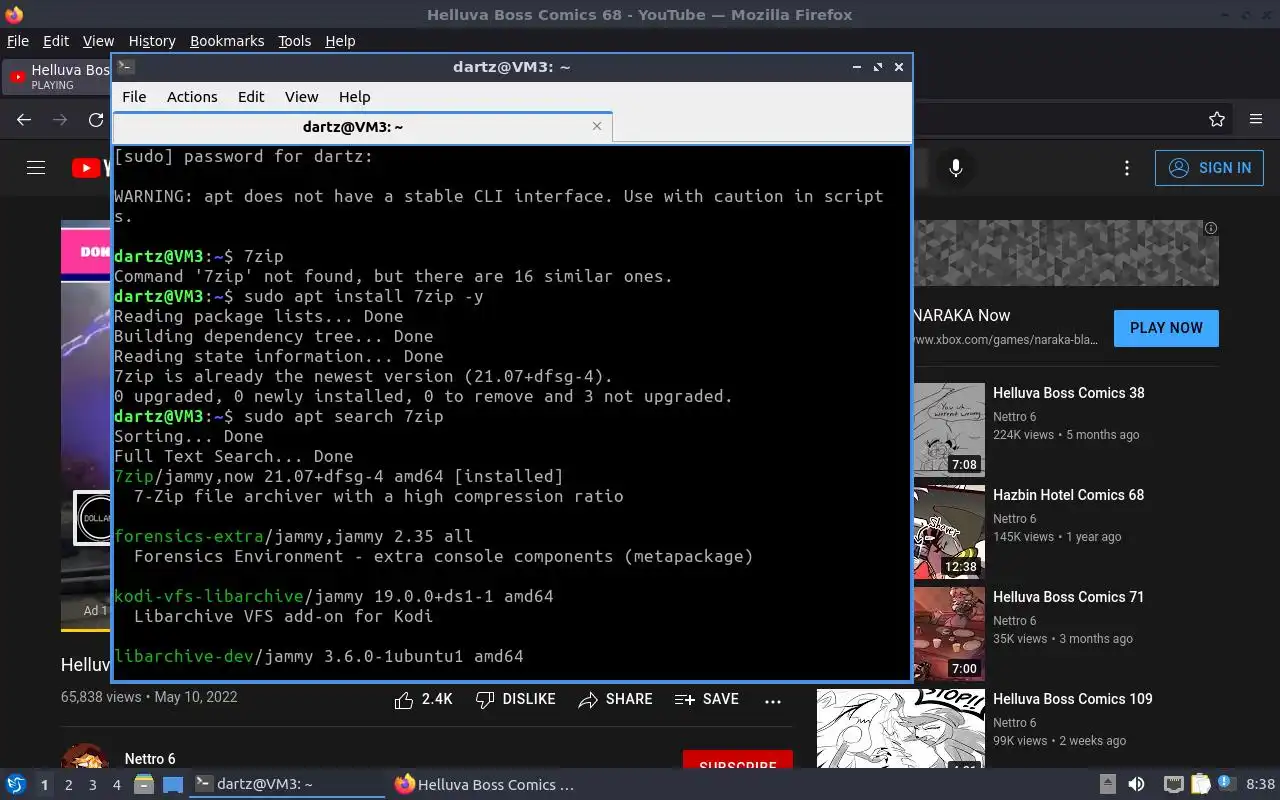Click thumbnail of Hazbin Hotel Comics 68
This screenshot has width=1280, height=800.
pyautogui.click(x=949, y=532)
